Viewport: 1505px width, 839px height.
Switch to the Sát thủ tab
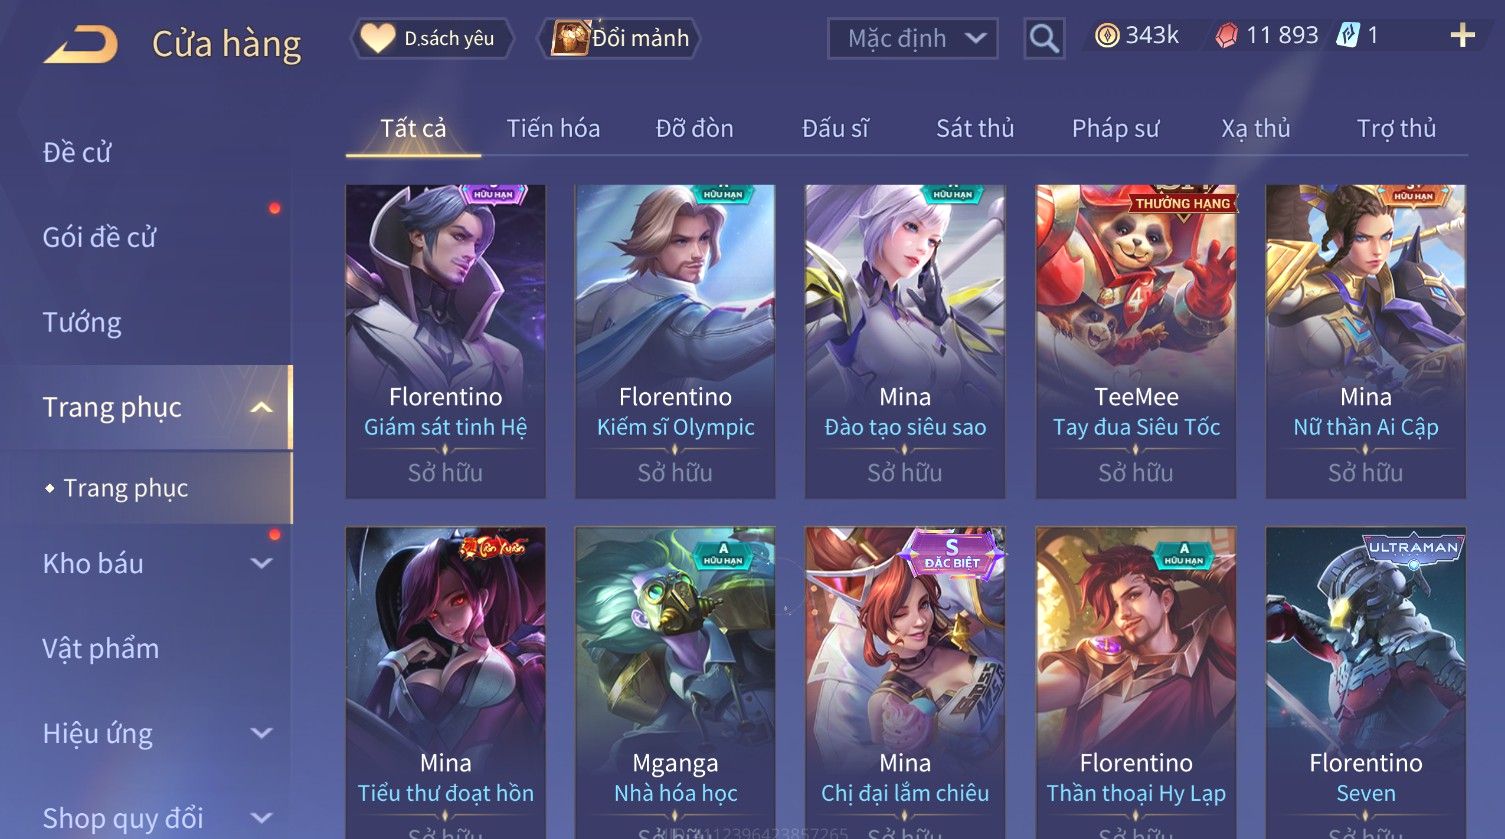click(x=975, y=128)
